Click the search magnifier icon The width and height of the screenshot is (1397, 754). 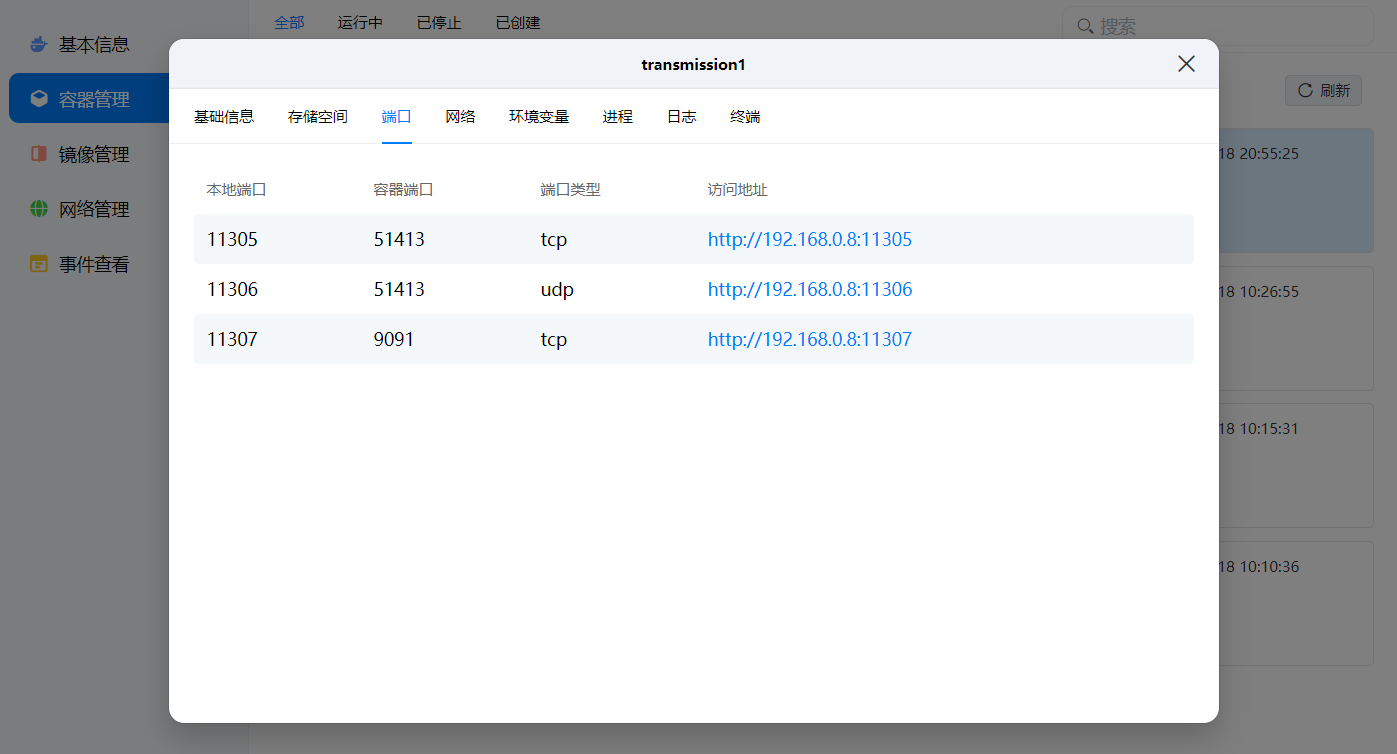click(1085, 26)
